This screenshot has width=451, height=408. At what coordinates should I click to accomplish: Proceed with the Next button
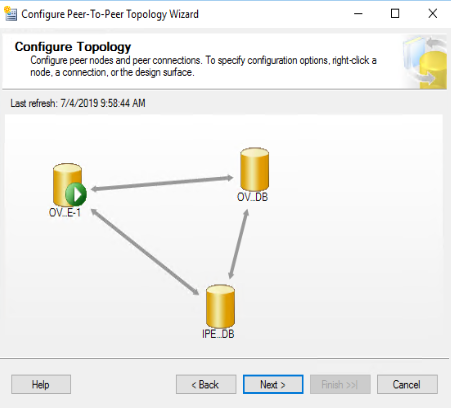point(273,385)
